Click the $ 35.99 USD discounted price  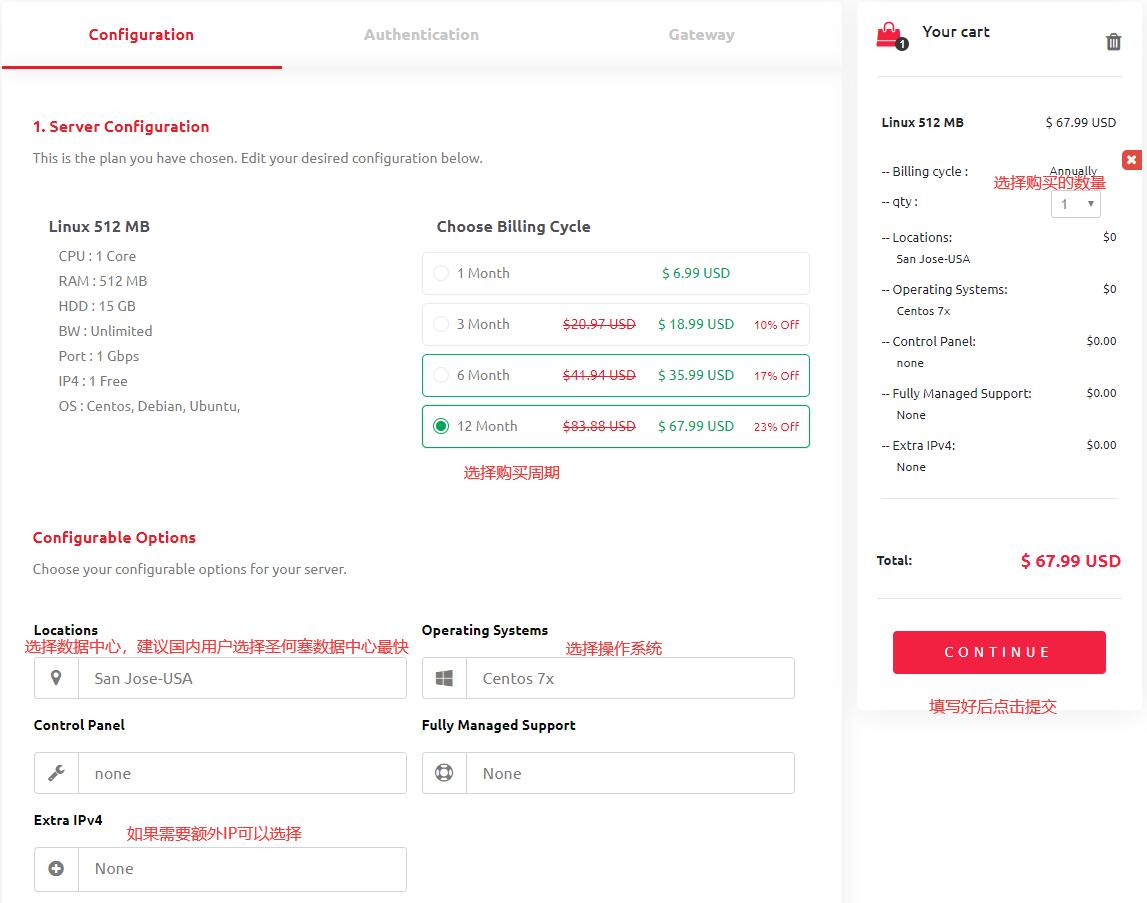pos(696,375)
